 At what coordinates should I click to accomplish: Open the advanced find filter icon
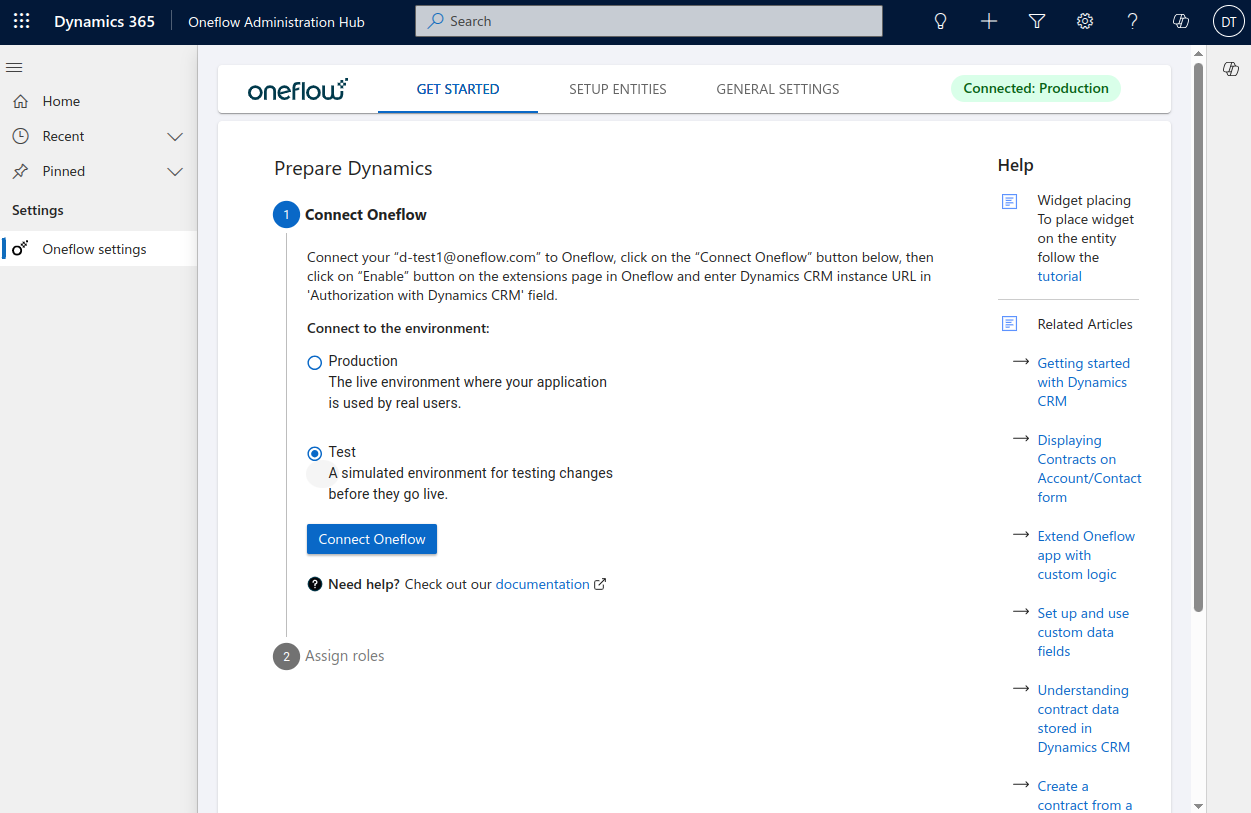pos(1037,21)
